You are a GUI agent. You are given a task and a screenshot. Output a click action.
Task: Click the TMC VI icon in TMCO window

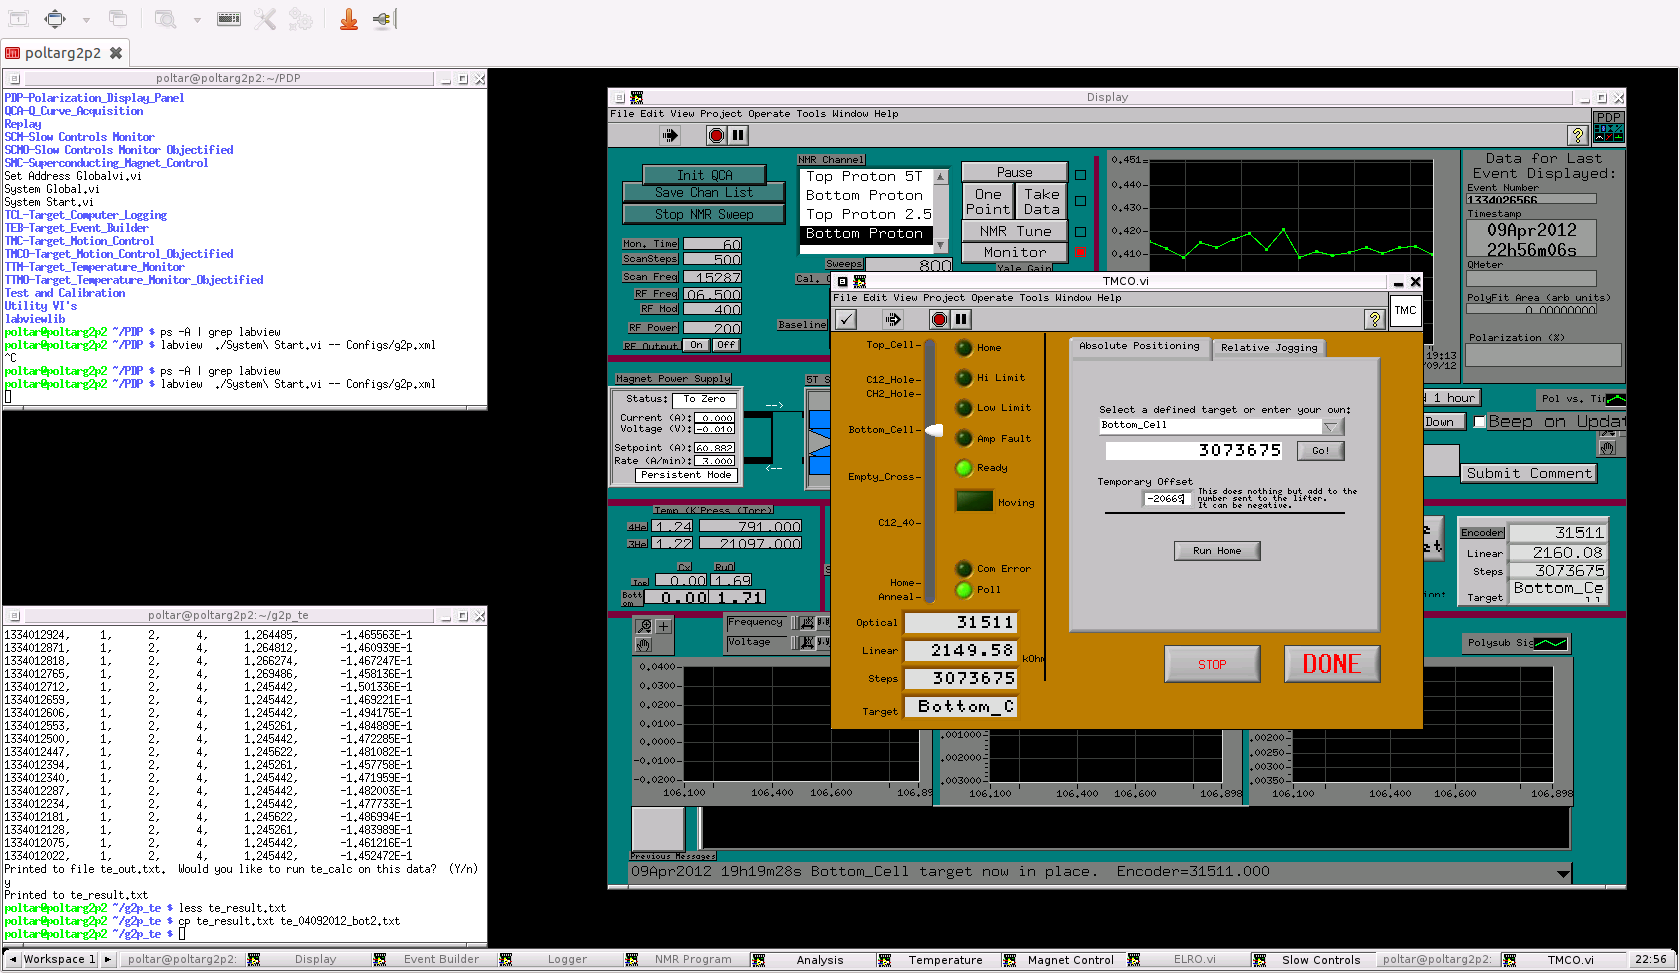[1405, 310]
